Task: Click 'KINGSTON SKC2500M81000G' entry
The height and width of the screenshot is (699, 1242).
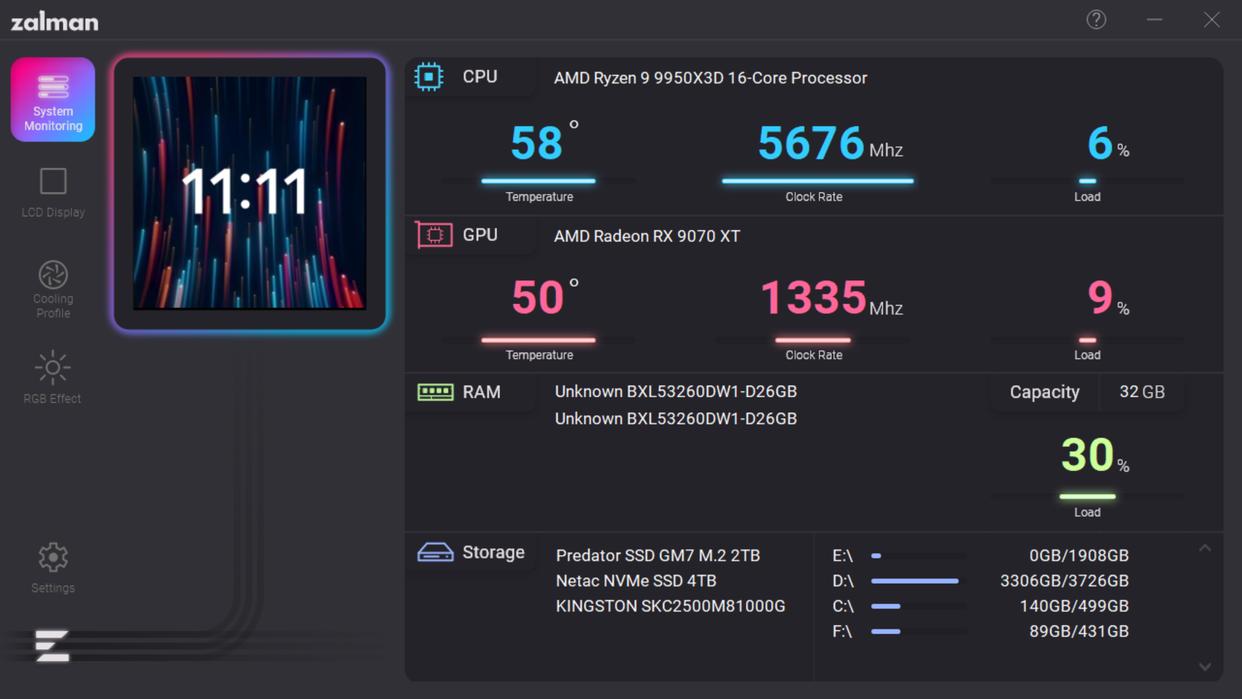Action: tap(671, 606)
